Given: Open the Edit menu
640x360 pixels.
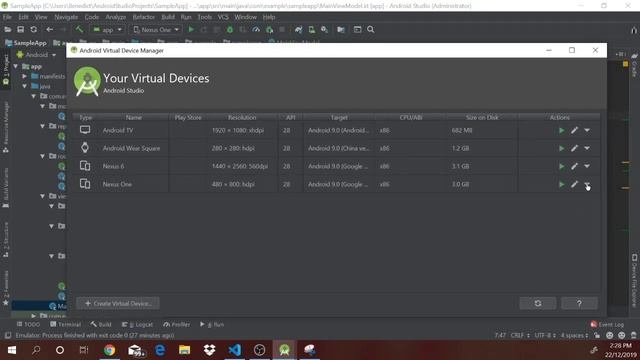Looking at the screenshot, I should click(23, 17).
